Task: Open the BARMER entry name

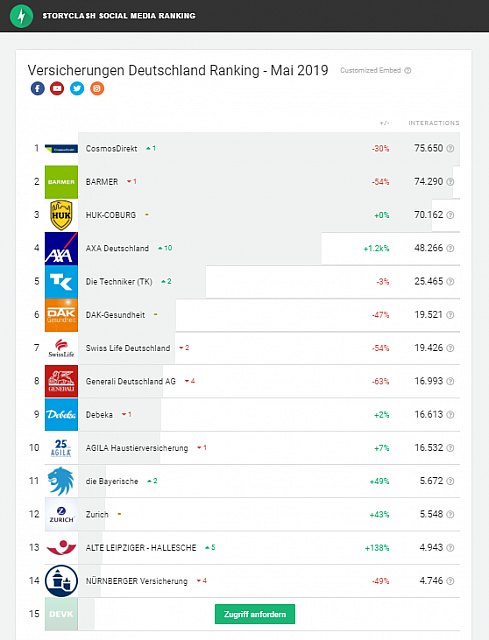Action: click(102, 182)
